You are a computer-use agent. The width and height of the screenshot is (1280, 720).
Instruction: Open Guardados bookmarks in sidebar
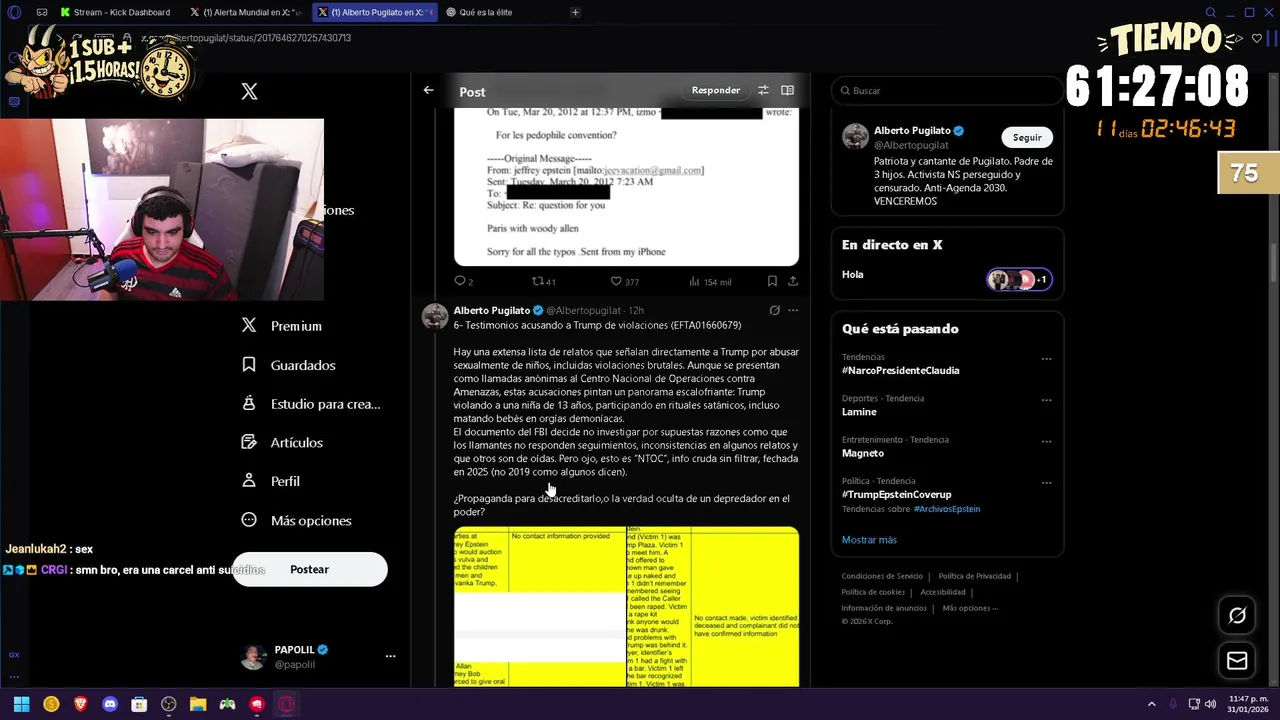click(290, 365)
